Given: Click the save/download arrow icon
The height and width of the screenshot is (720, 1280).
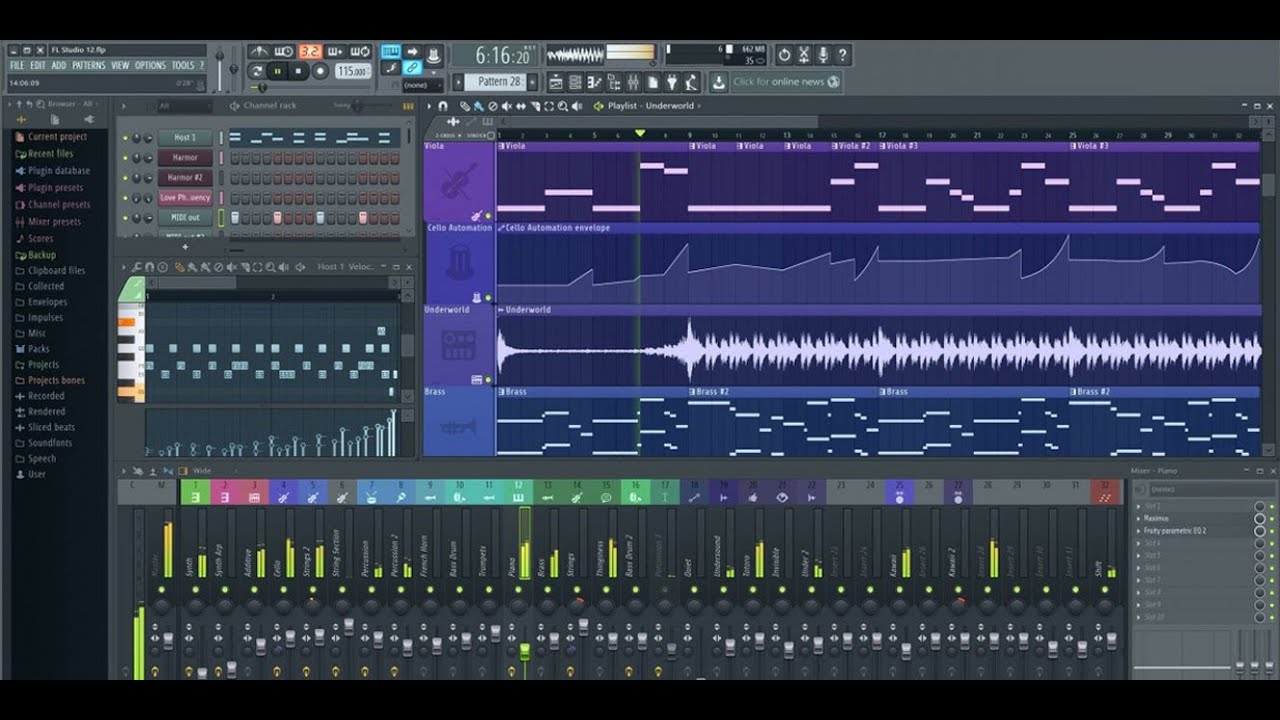Looking at the screenshot, I should click(718, 82).
